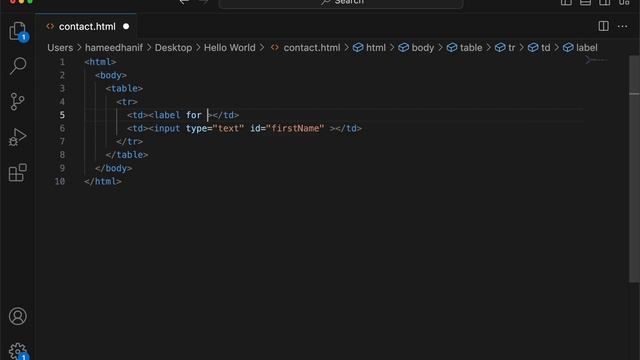The width and height of the screenshot is (640, 360).
Task: Click line number 5 in gutter
Action: pyautogui.click(x=62, y=115)
